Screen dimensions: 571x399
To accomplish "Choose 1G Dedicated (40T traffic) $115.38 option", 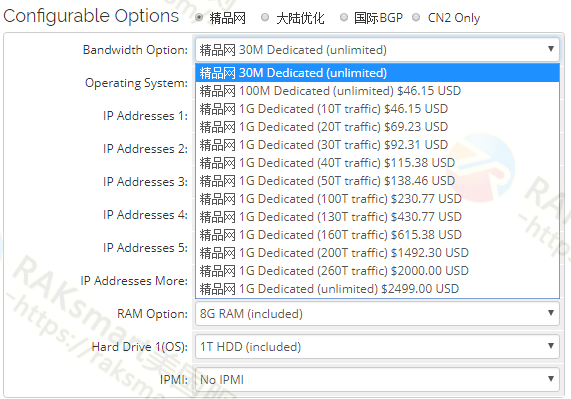I will [377, 163].
